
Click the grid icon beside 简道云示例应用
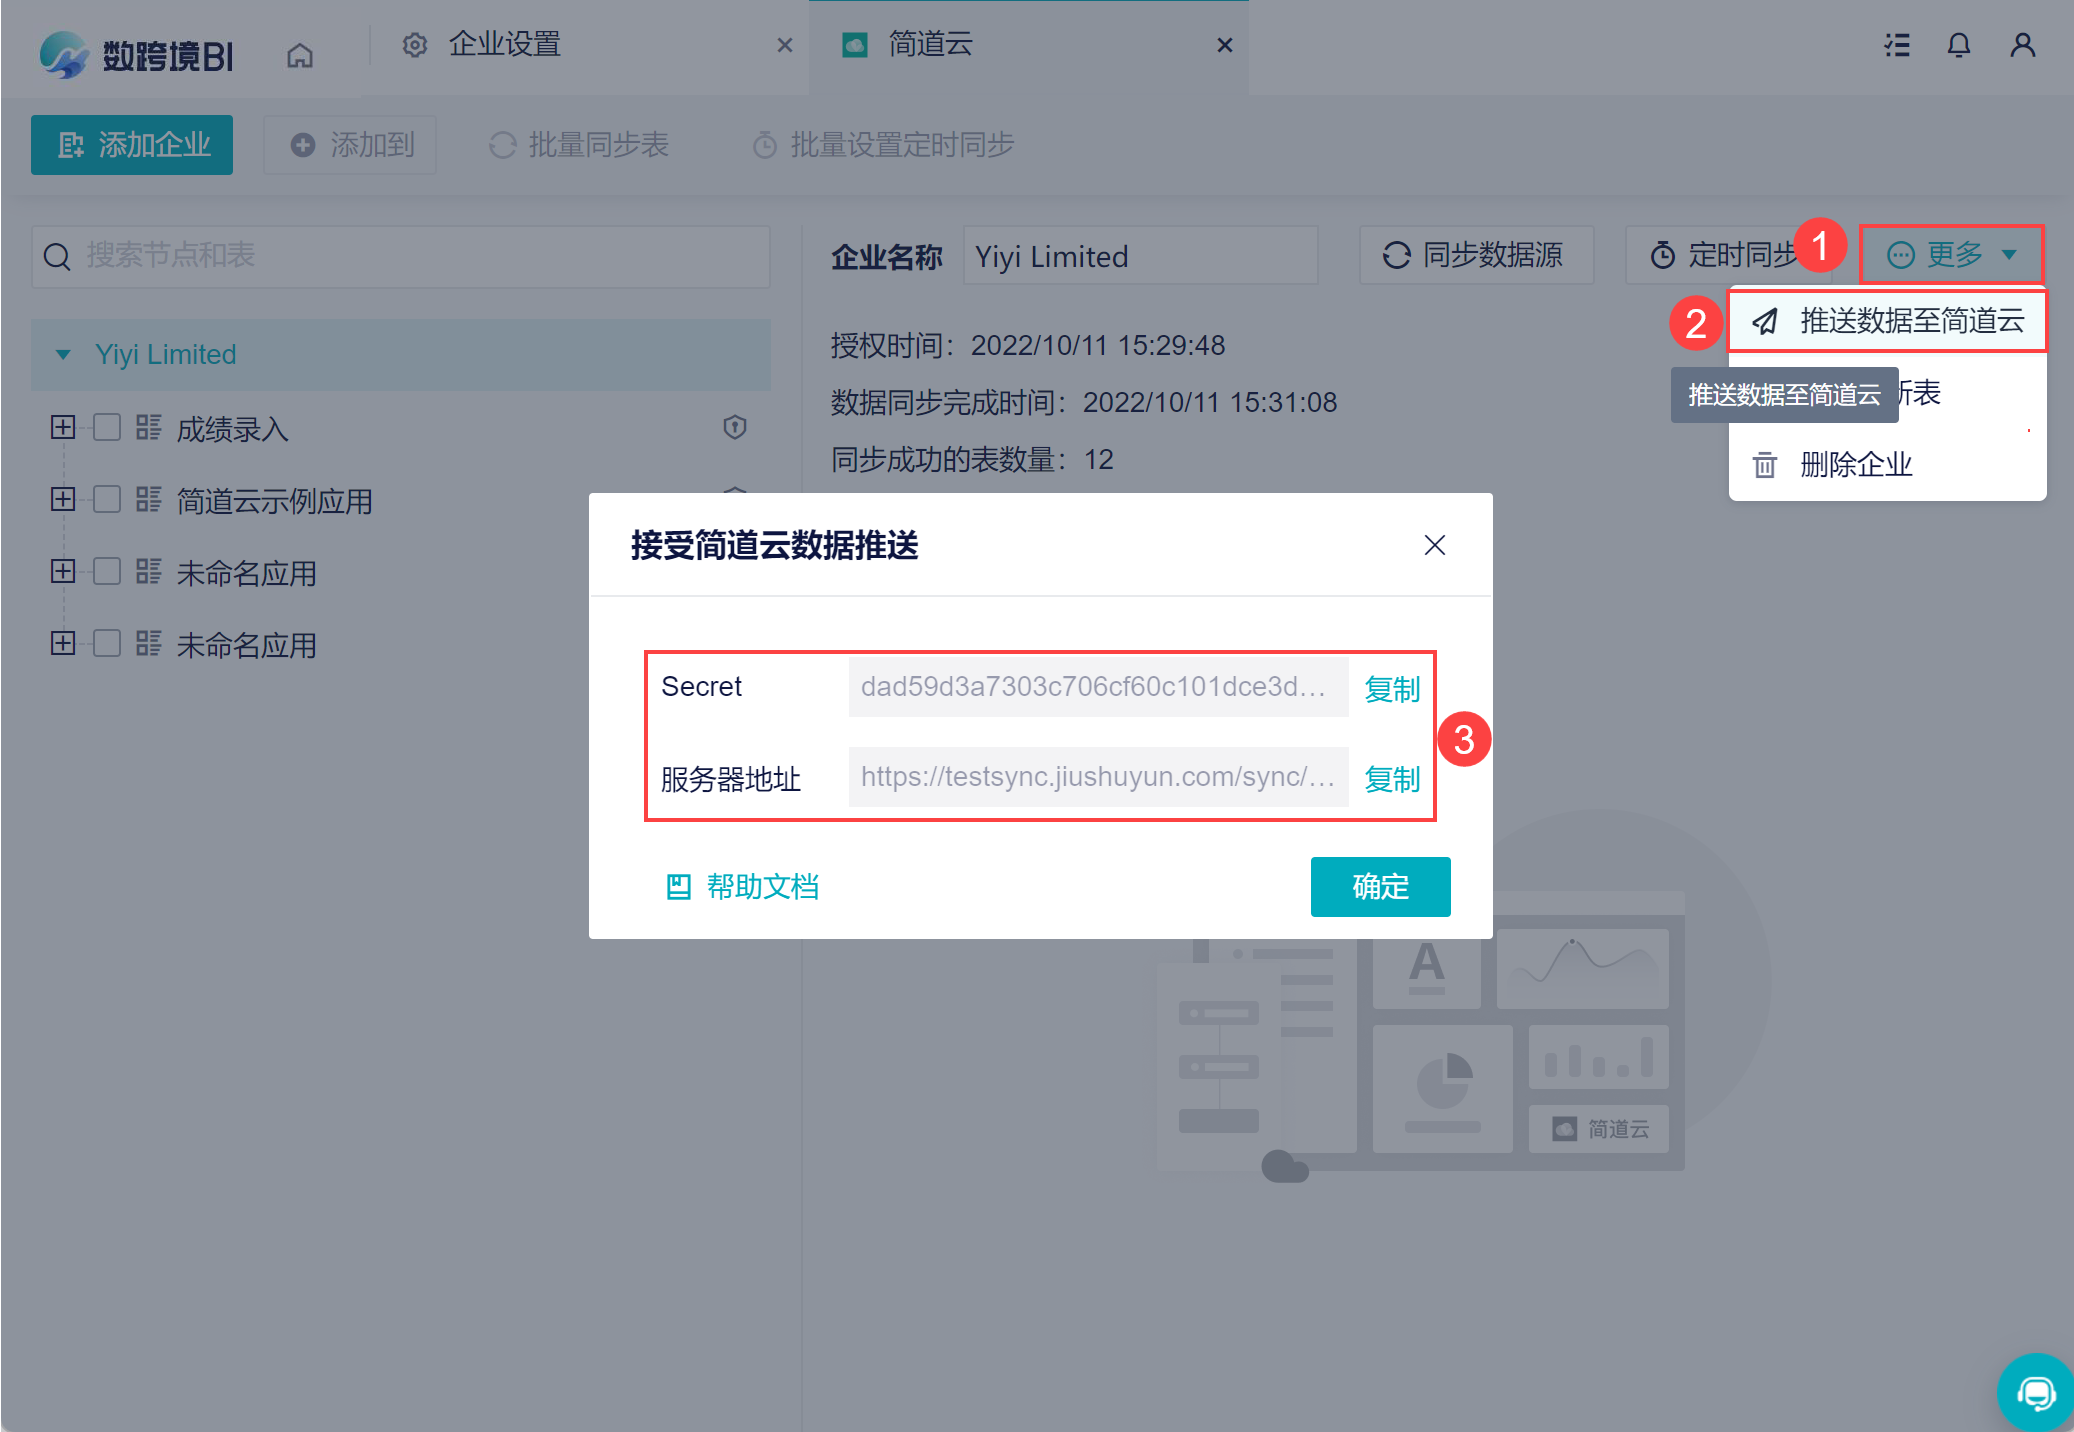coord(149,499)
